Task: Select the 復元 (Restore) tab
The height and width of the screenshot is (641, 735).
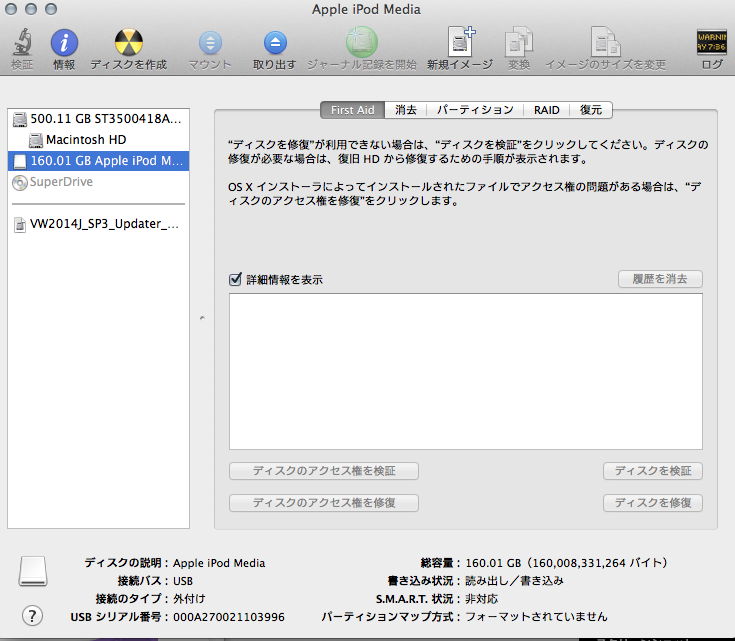Action: click(591, 110)
